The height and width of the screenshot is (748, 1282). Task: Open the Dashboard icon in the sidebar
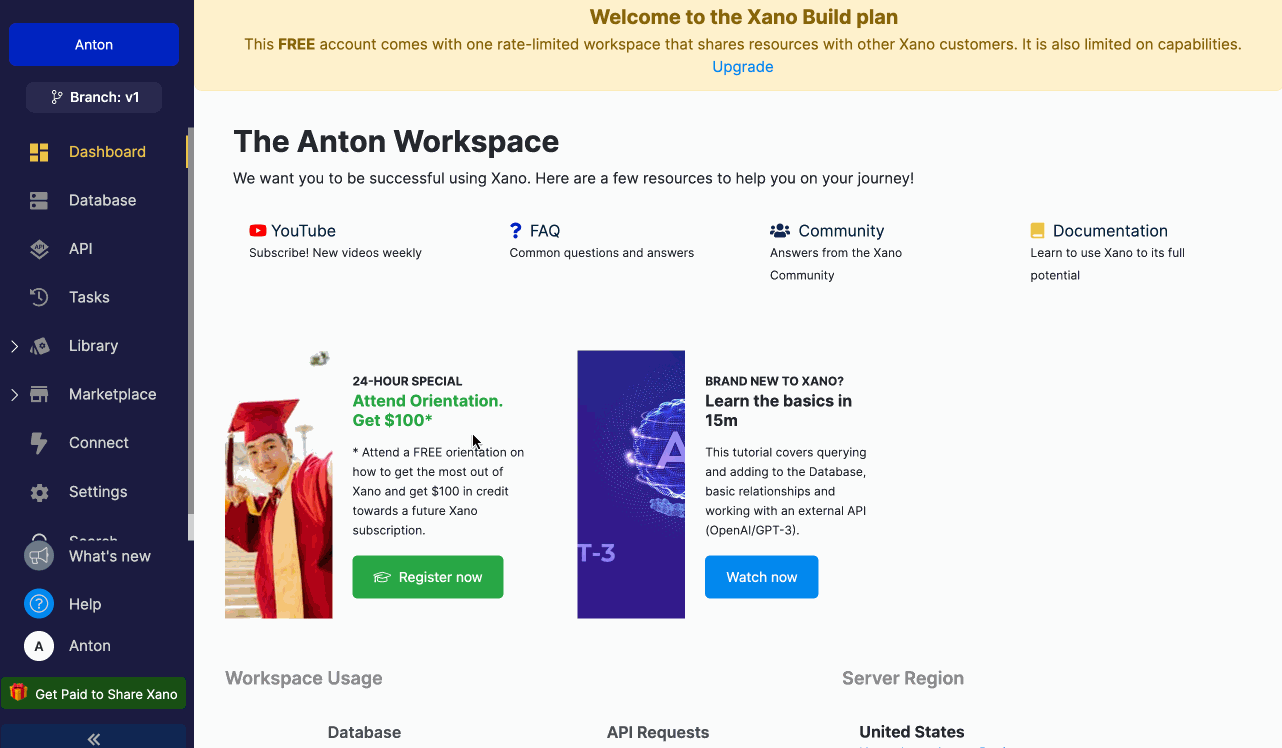[39, 152]
